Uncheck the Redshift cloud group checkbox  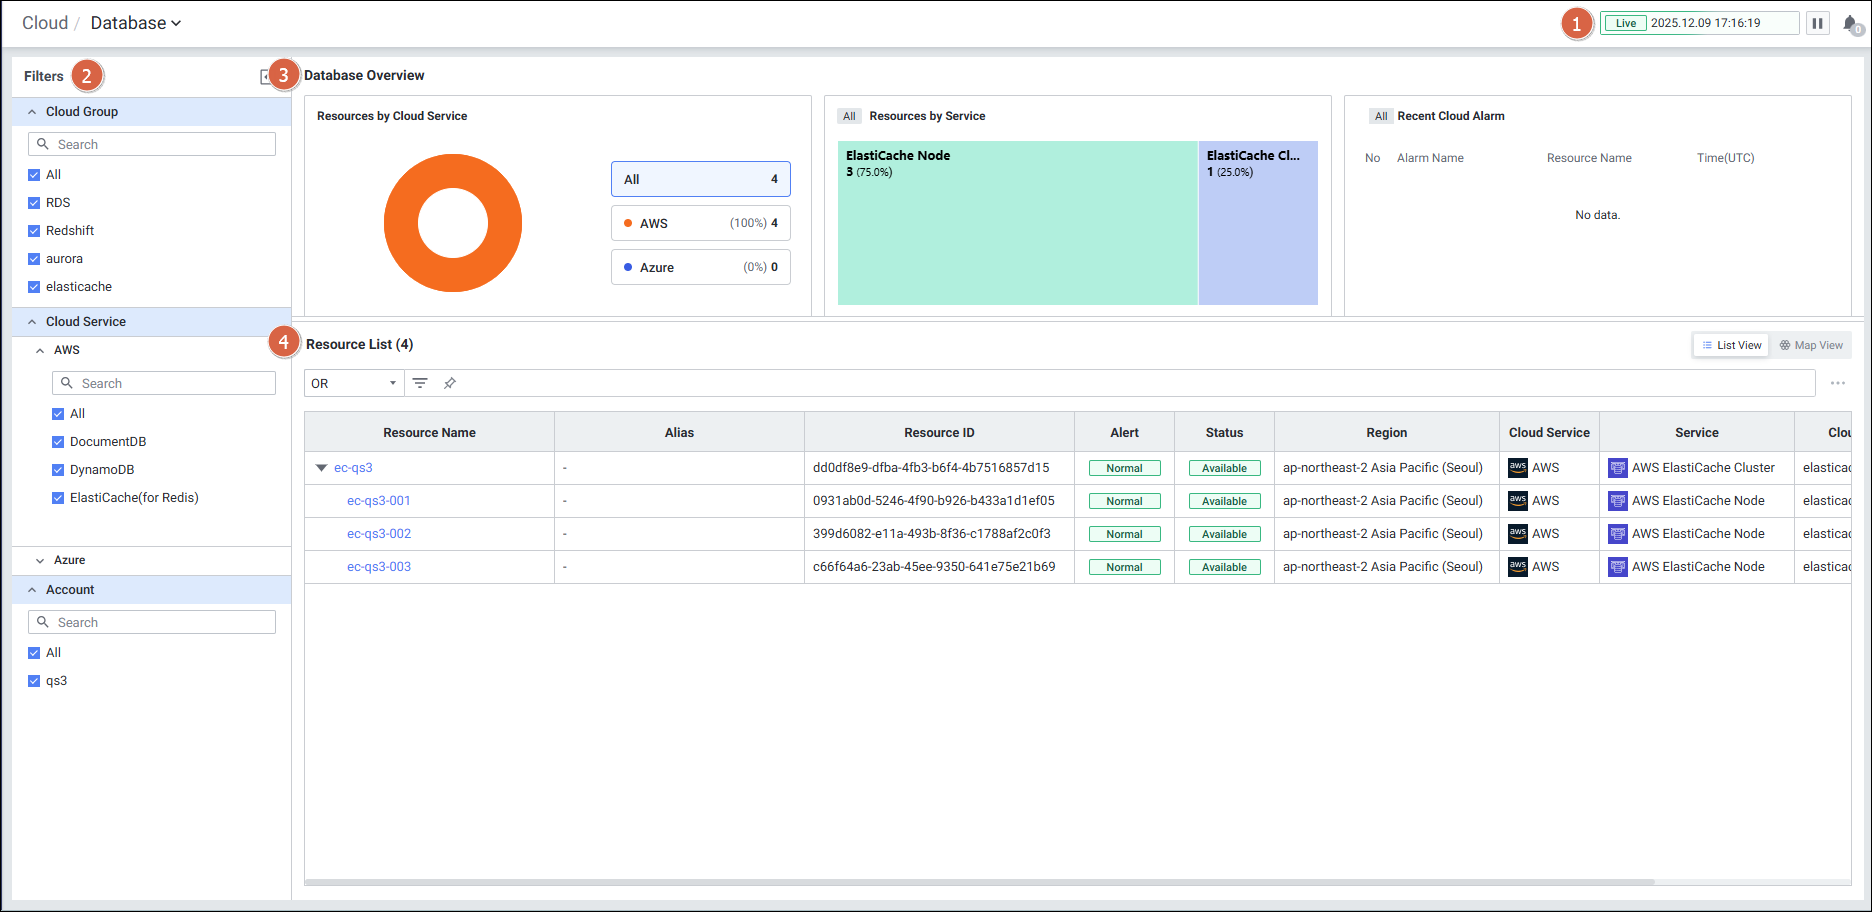point(34,231)
